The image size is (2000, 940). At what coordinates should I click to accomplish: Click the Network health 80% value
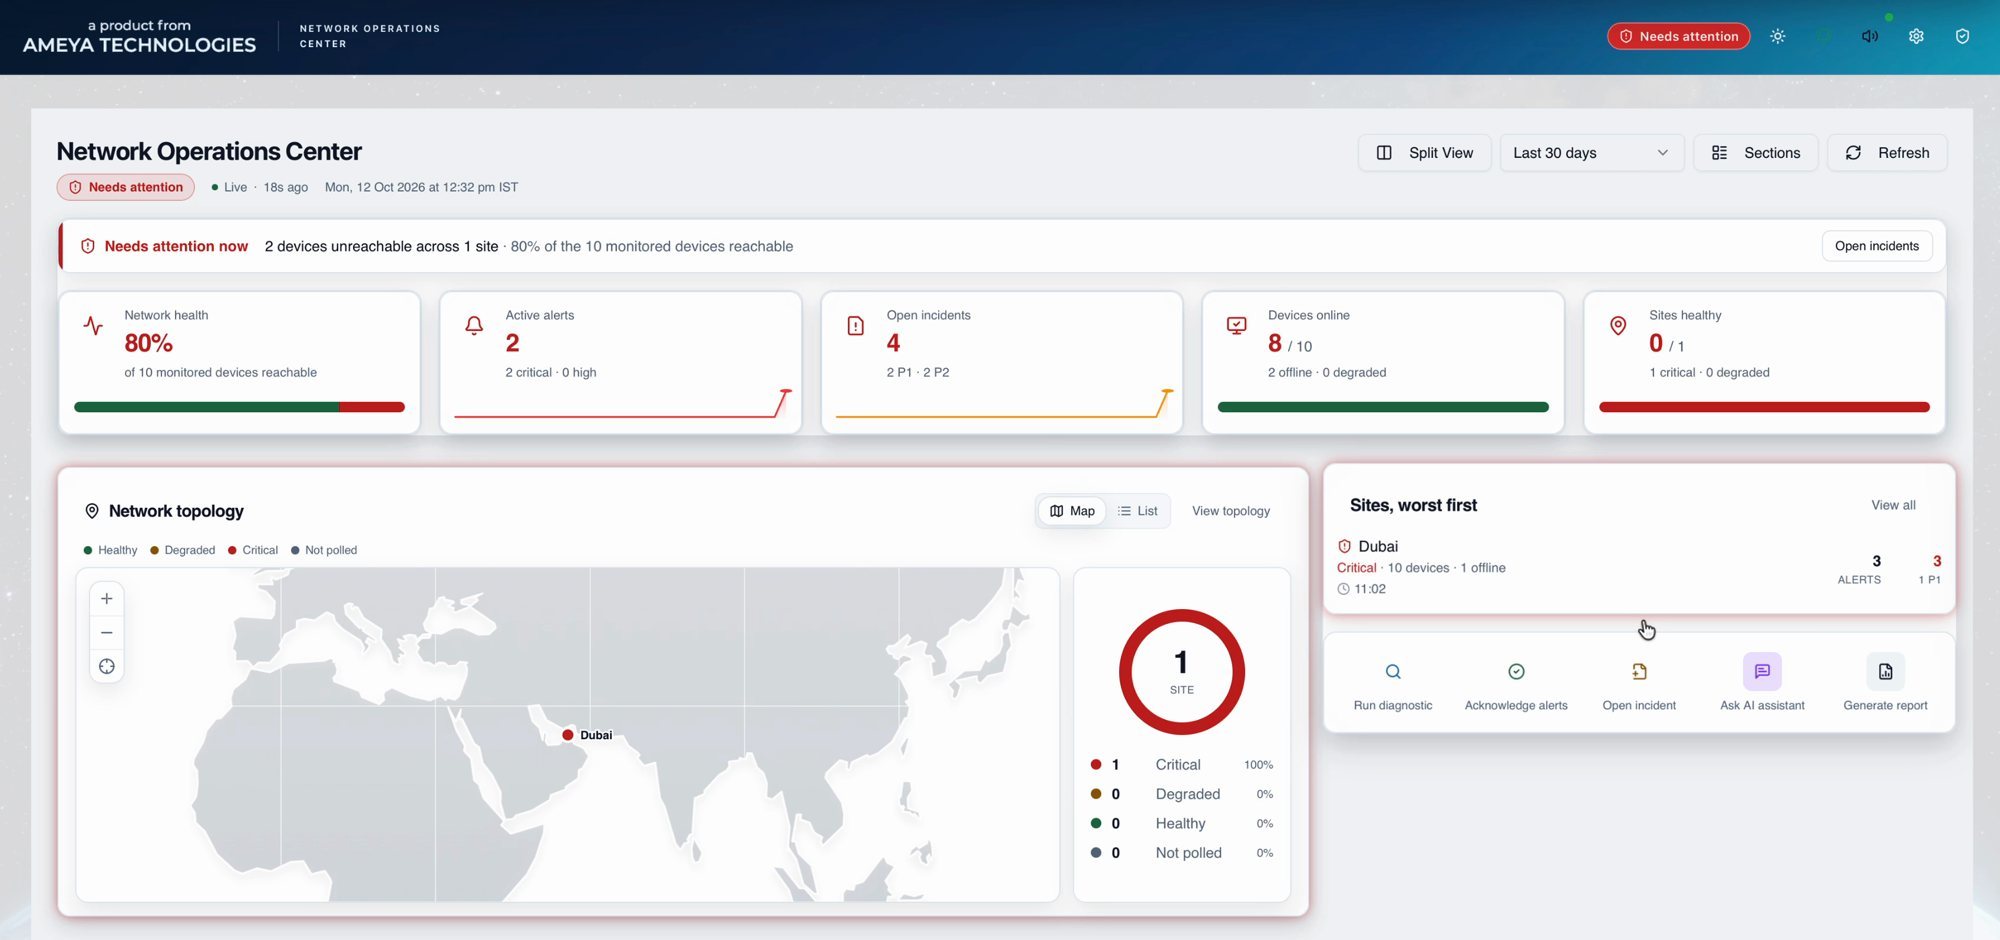pos(148,343)
